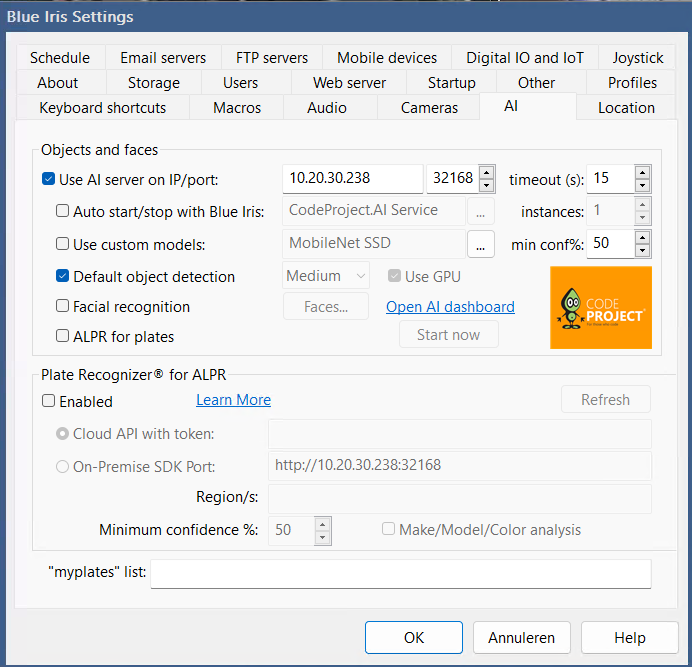The width and height of the screenshot is (692, 667).
Task: Switch to the Location tab
Action: coord(626,108)
